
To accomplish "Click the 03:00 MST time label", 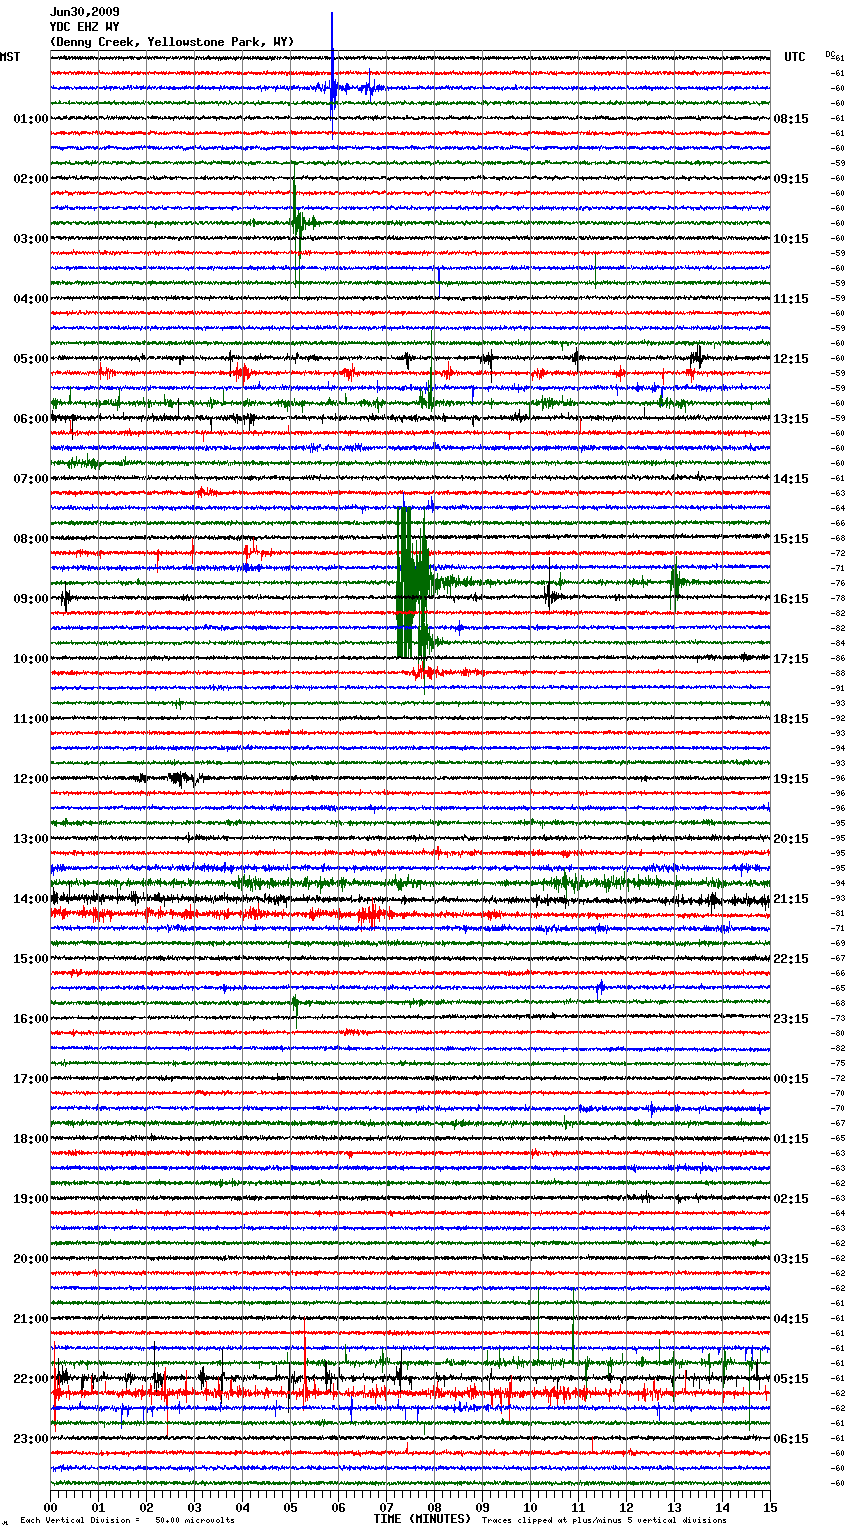I will click(31, 239).
